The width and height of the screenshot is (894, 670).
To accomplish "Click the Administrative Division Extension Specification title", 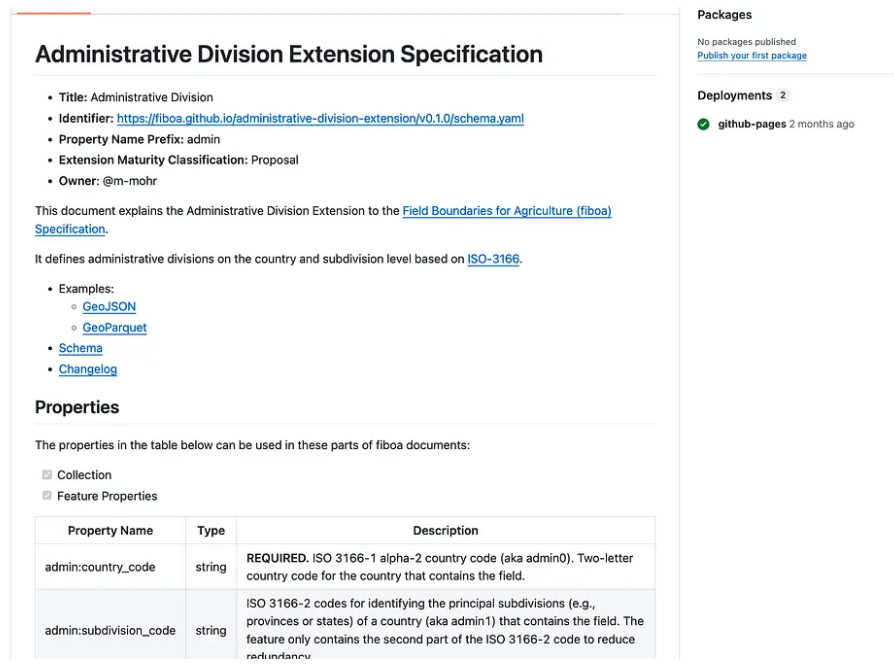I will coord(289,55).
